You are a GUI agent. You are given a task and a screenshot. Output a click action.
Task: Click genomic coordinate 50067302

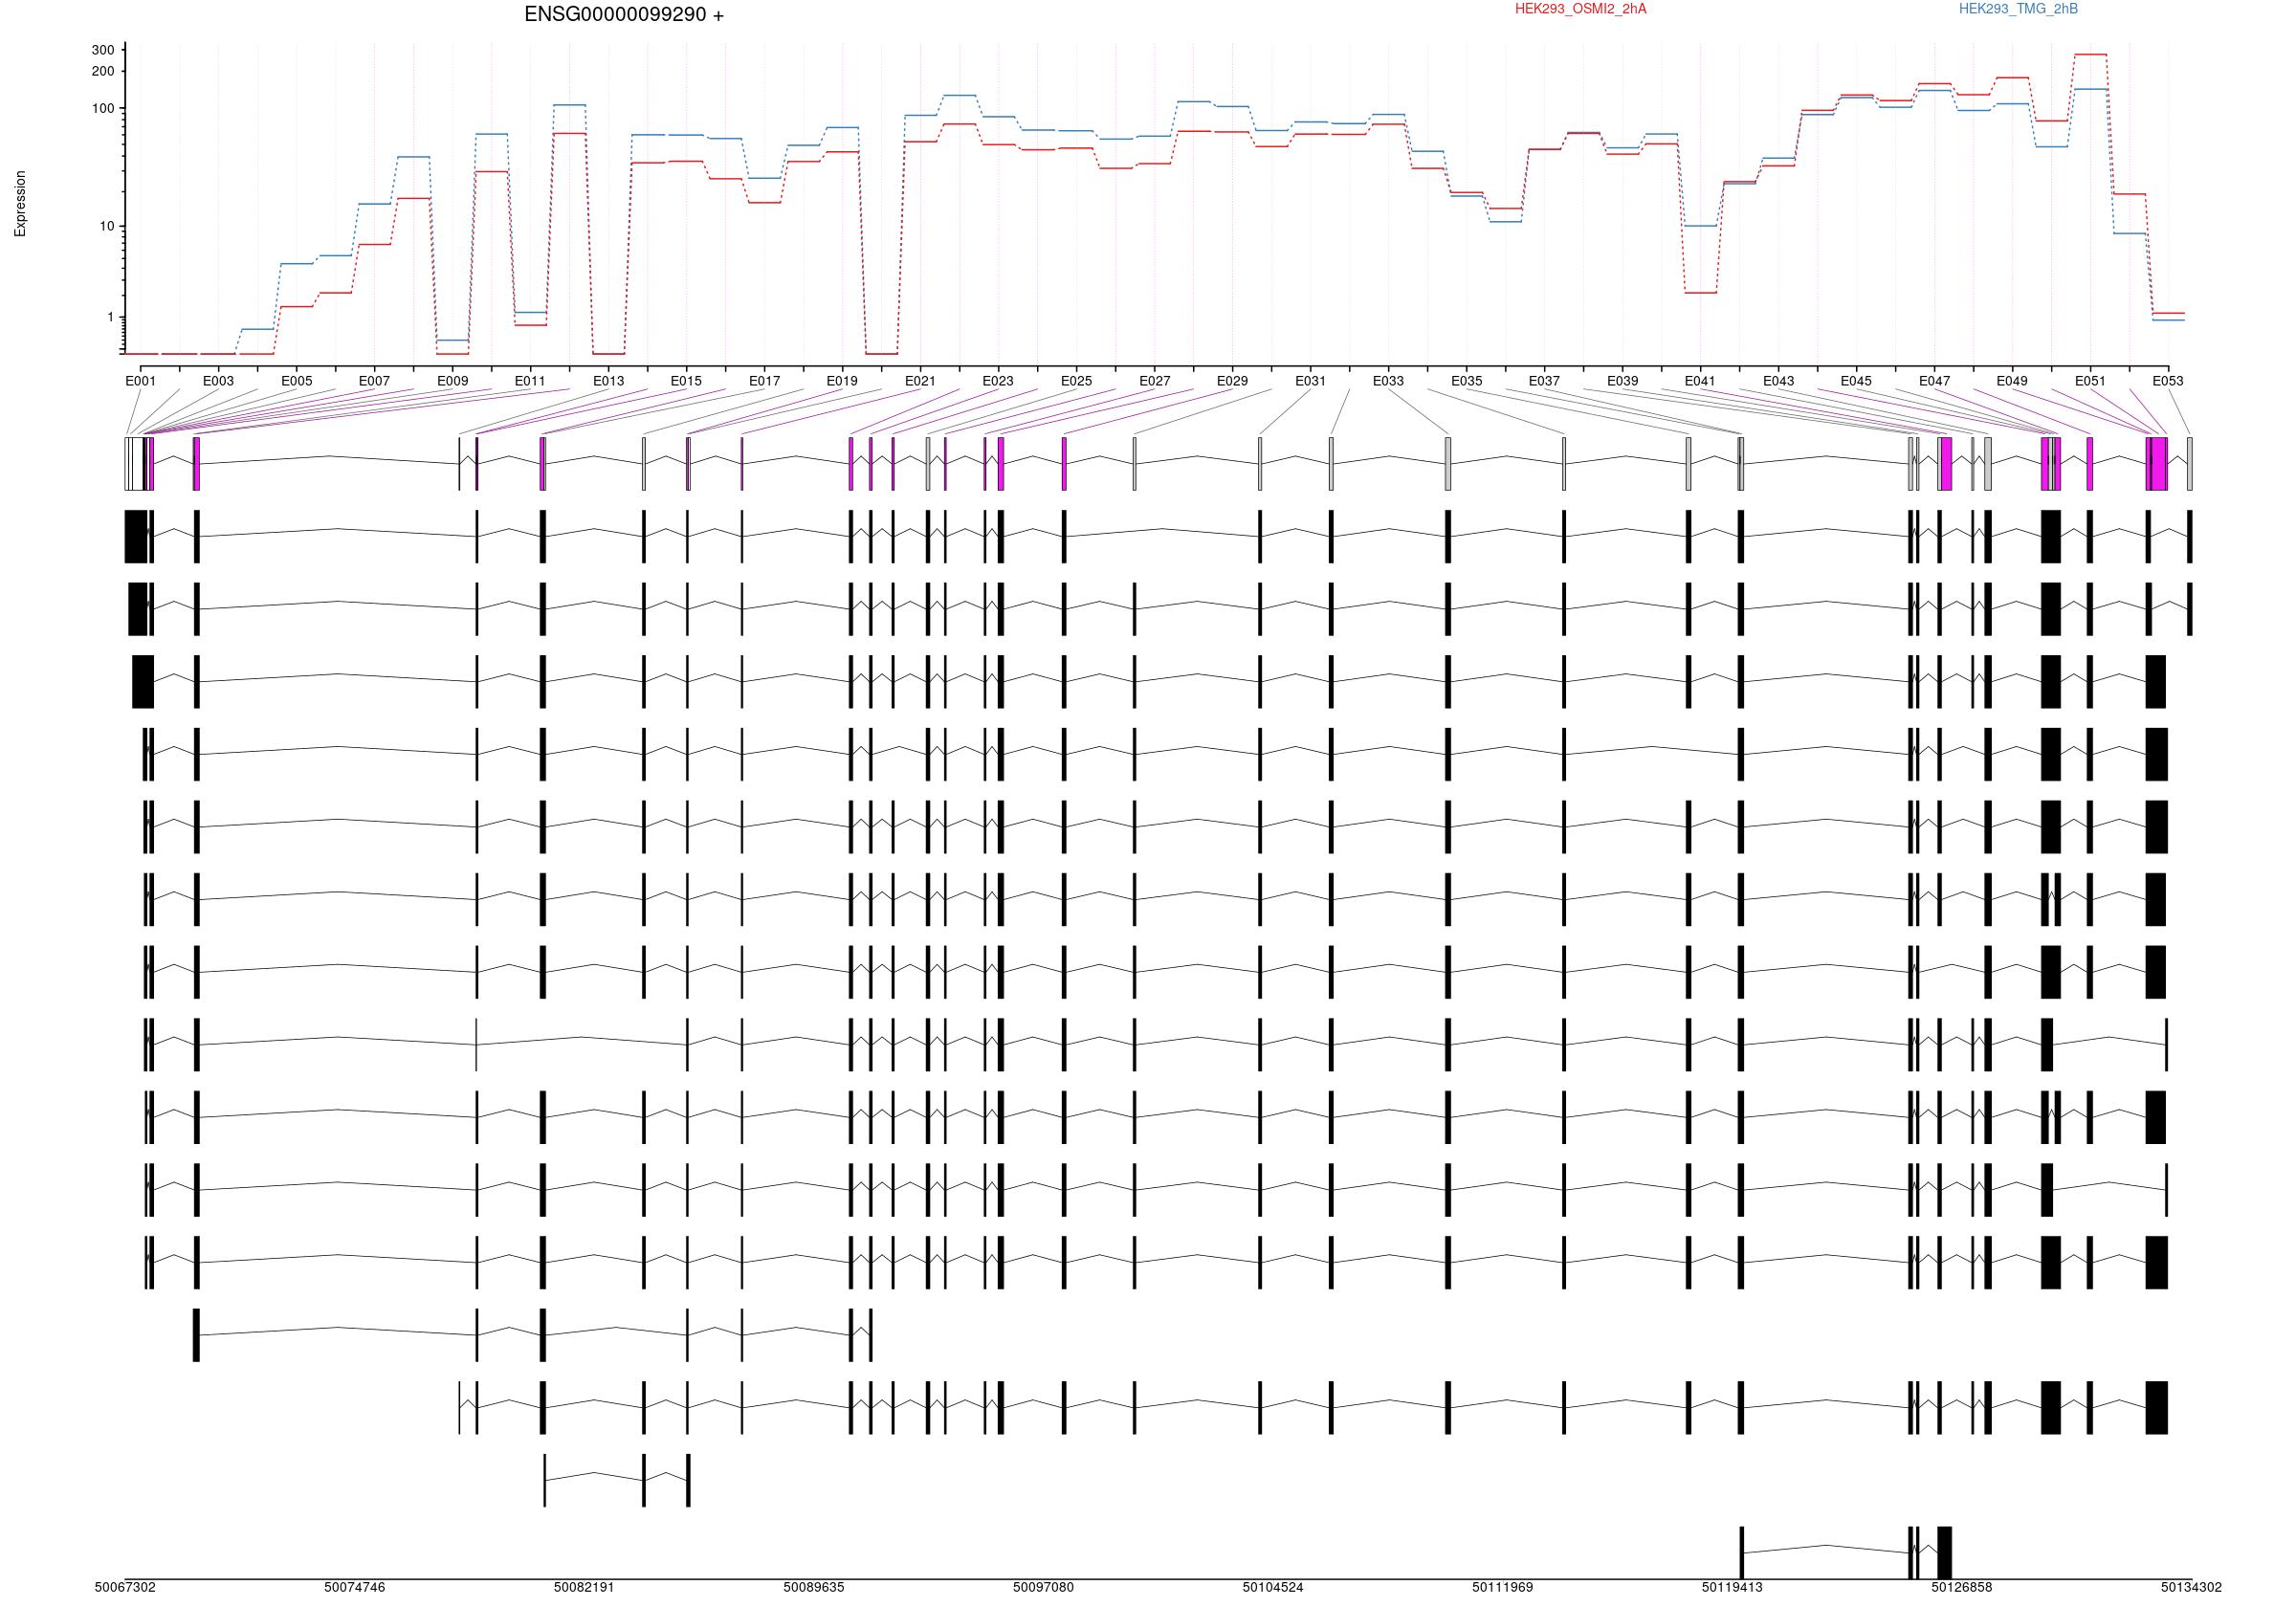click(125, 1587)
